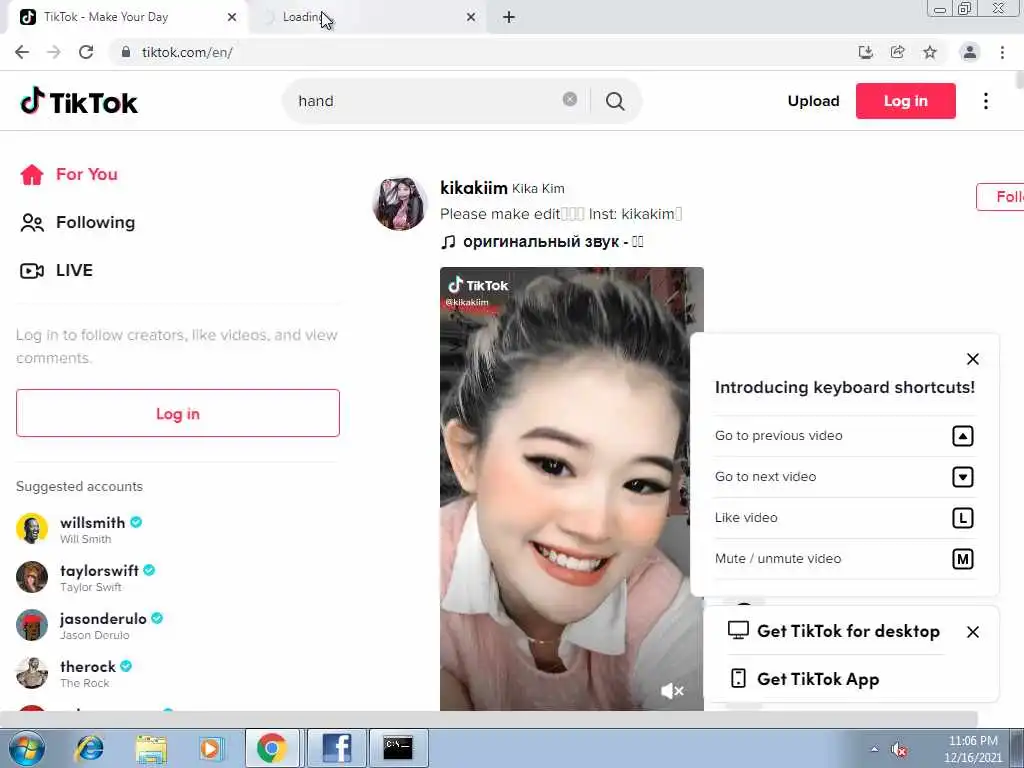
Task: Open Windows Explorer folder in taskbar
Action: coord(151,748)
